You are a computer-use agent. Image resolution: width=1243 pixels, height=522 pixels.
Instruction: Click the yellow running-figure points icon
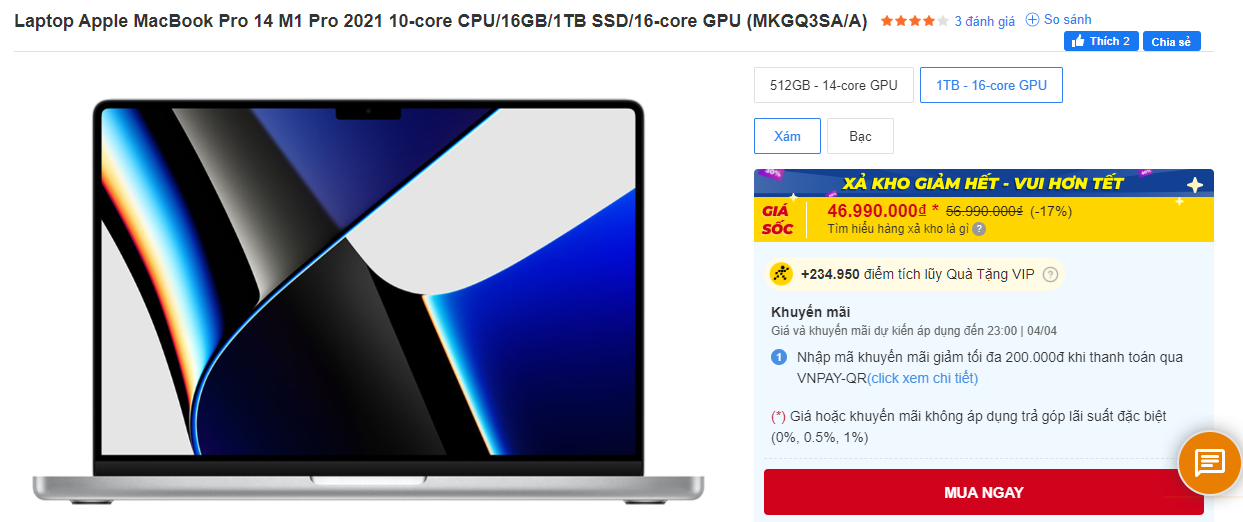[782, 274]
